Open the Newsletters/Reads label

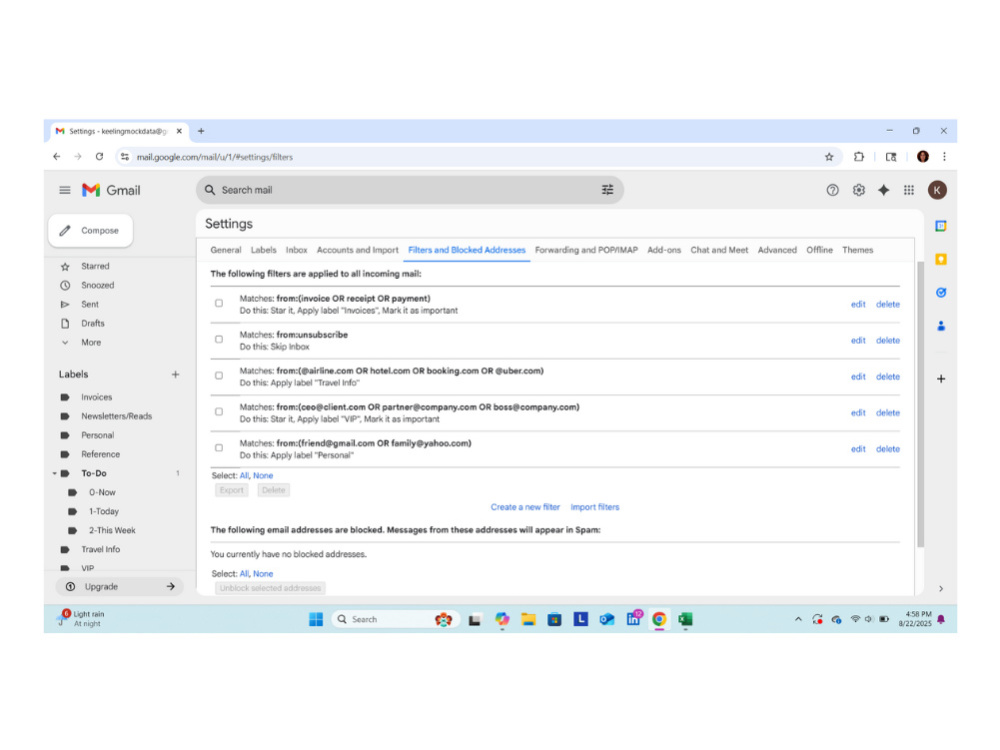(116, 416)
